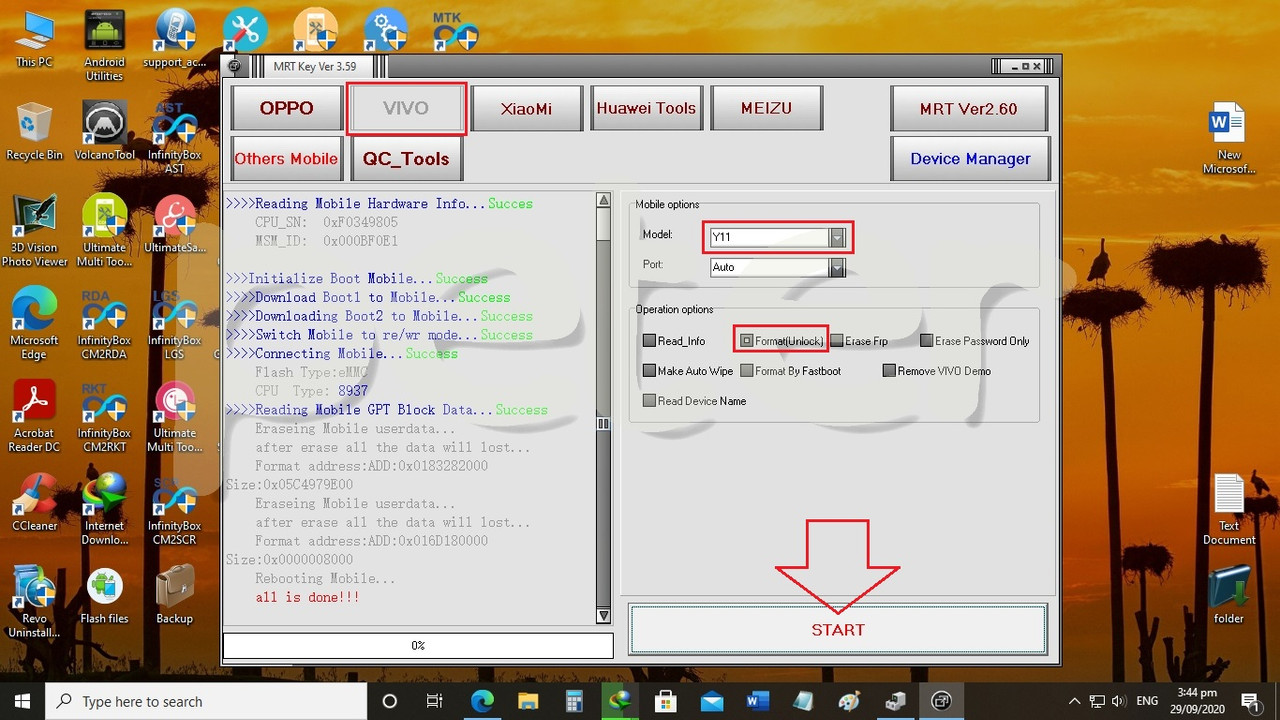Click the 0% progress bar
Image resolution: width=1280 pixels, height=720 pixels.
[418, 646]
